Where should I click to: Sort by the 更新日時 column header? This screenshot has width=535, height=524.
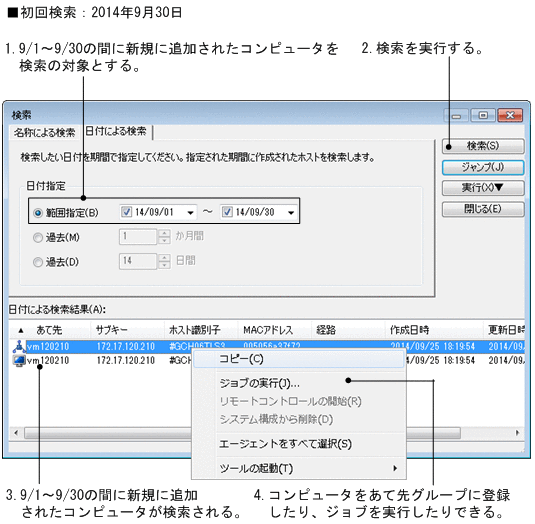(505, 330)
